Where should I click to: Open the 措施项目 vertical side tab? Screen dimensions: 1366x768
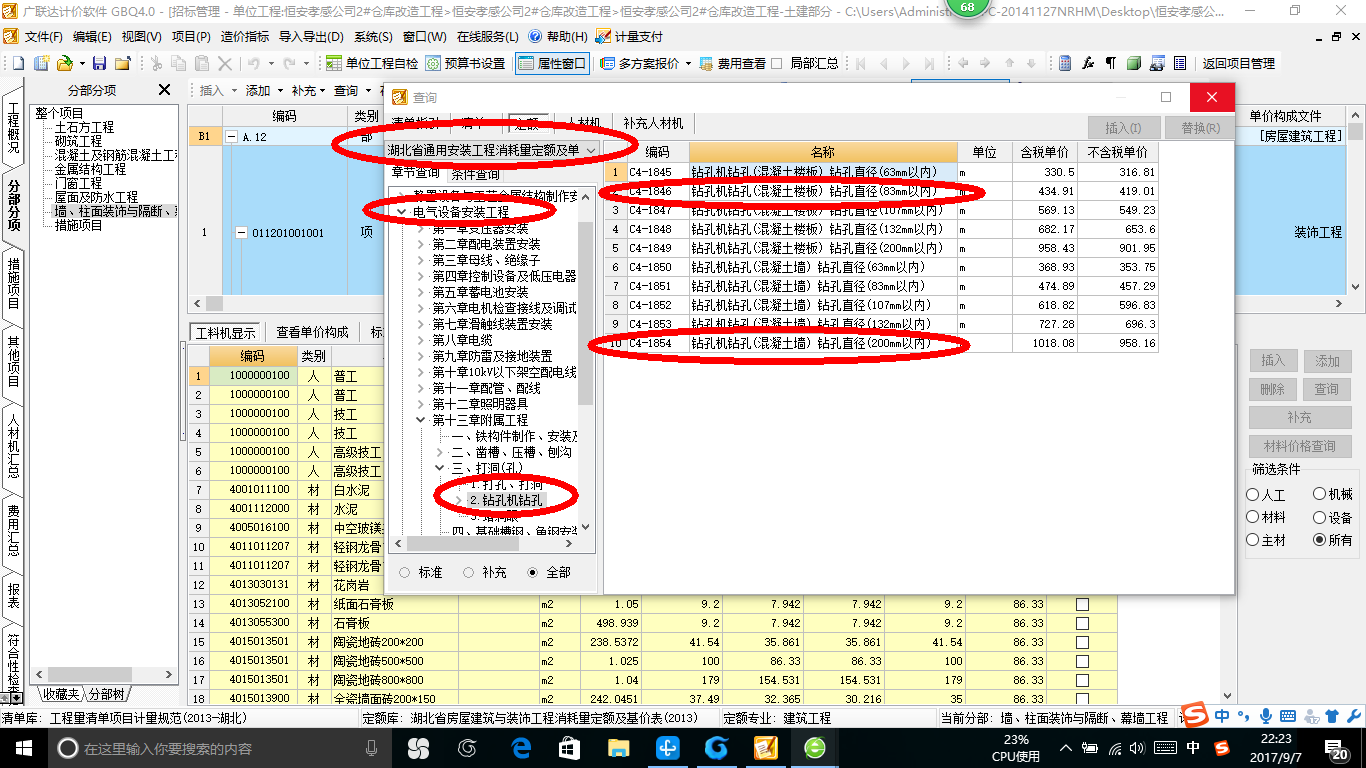tap(13, 283)
